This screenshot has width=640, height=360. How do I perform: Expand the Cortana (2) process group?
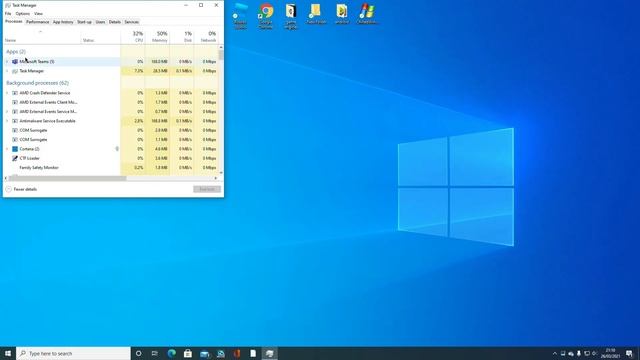[x=7, y=149]
